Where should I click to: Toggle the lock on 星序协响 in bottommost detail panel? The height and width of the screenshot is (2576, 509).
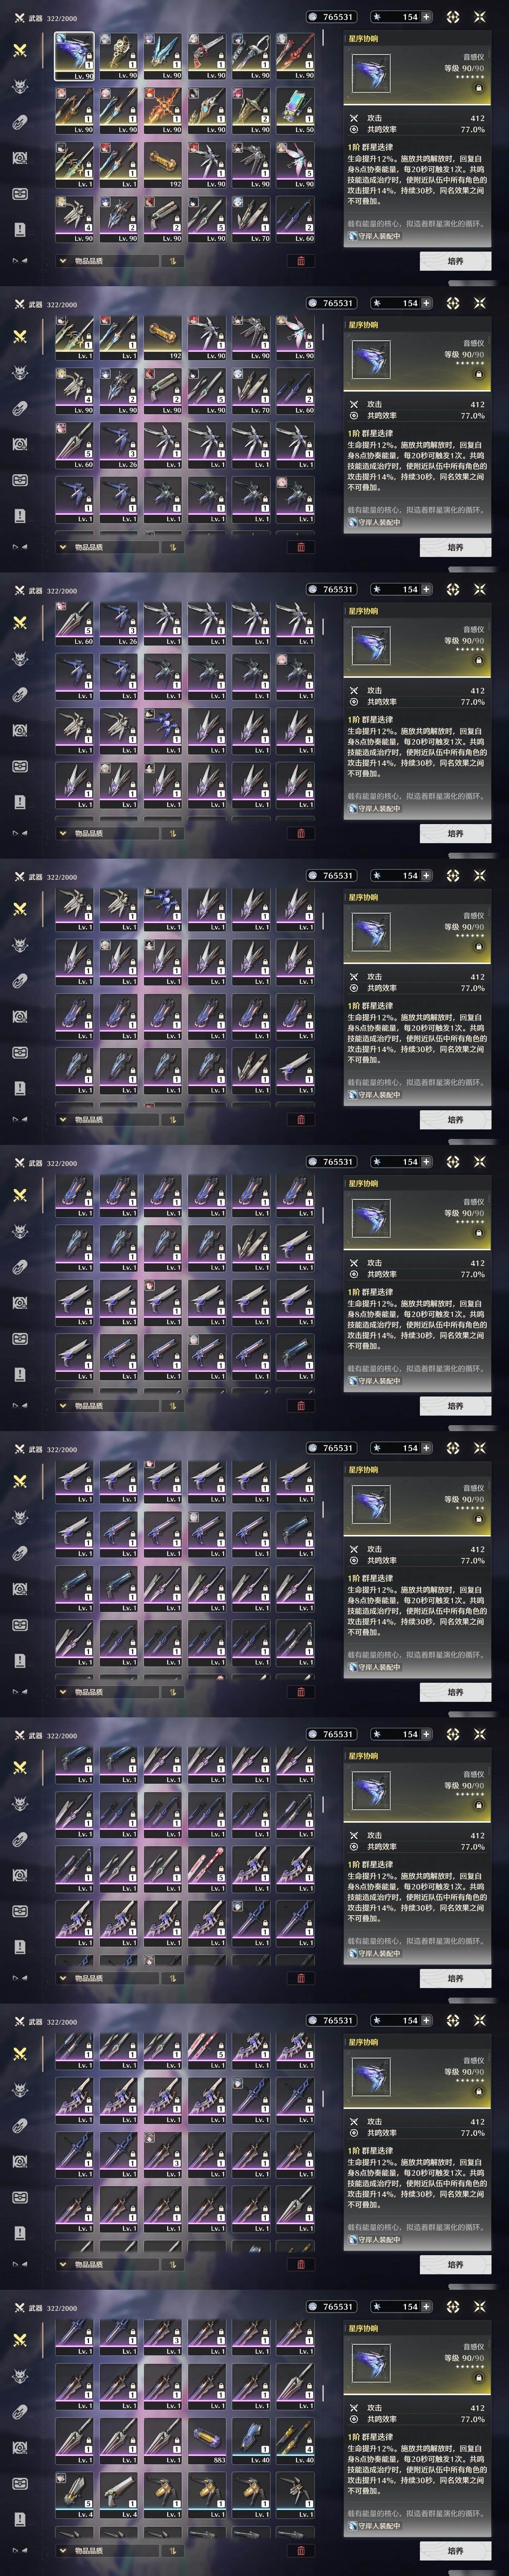[478, 2378]
